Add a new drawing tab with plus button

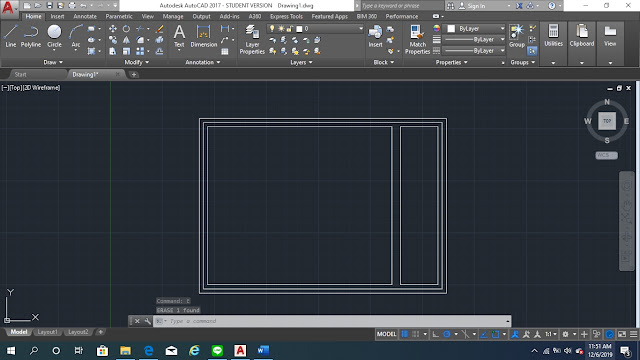tap(133, 75)
